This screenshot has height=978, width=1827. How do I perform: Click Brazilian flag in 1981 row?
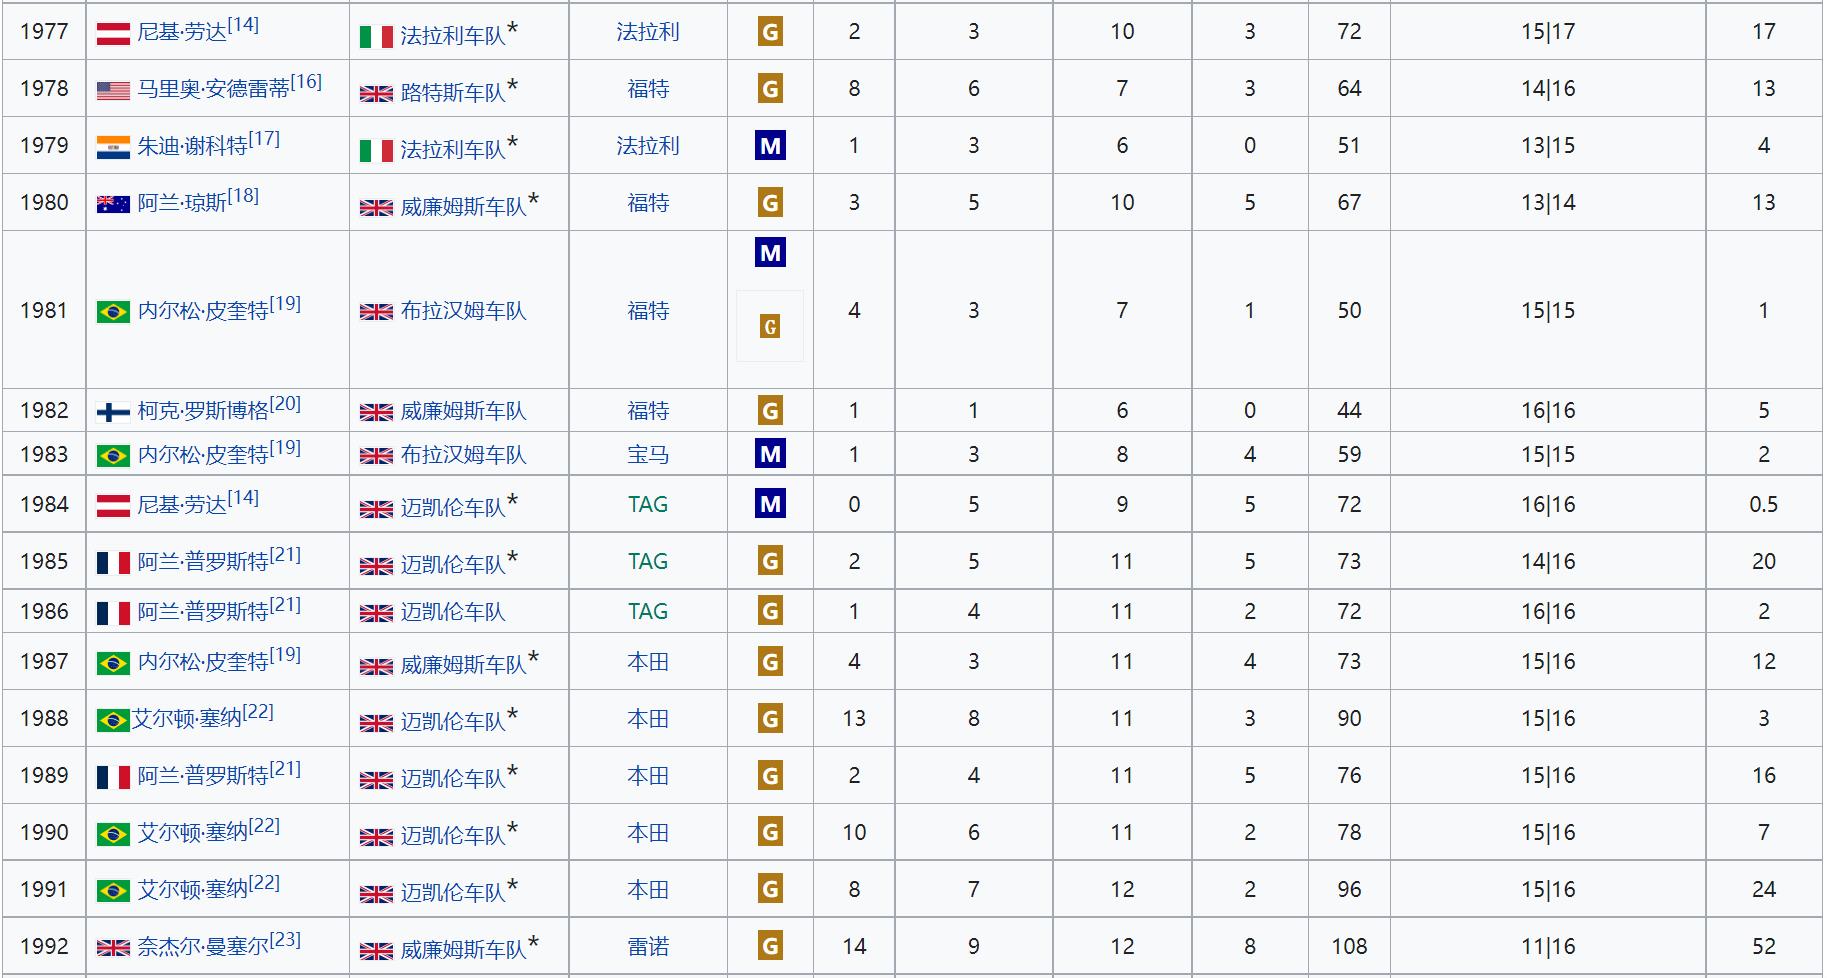[x=113, y=313]
